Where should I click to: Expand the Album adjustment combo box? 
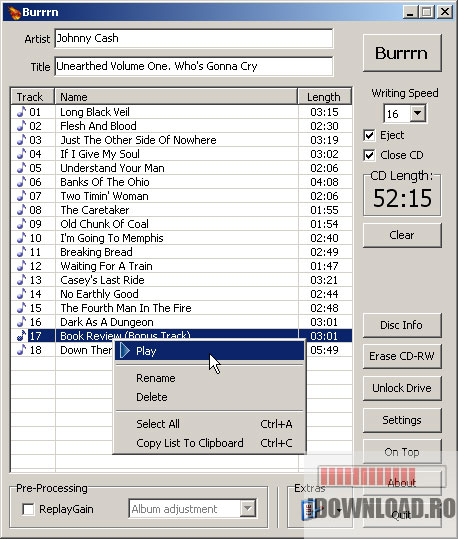248,508
